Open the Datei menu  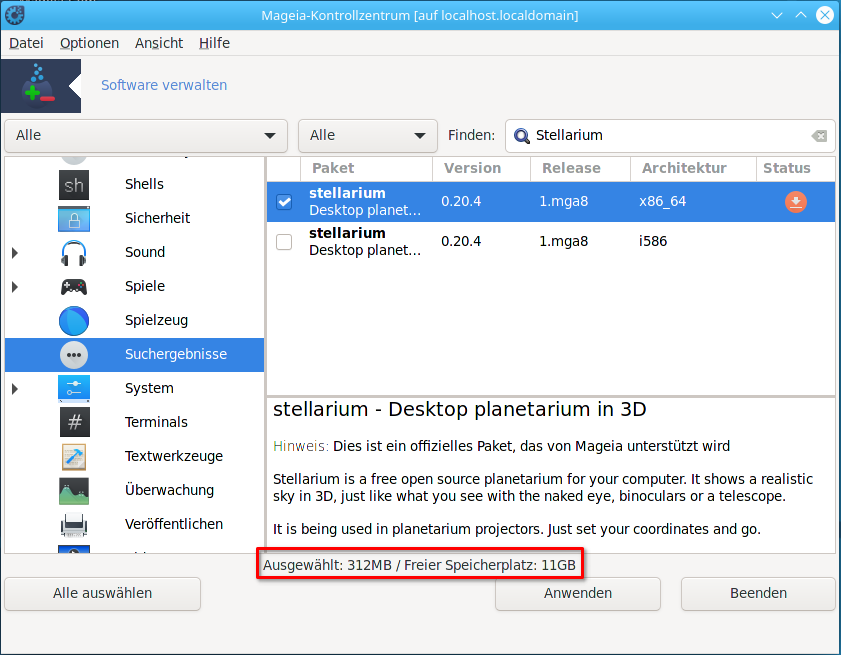[x=26, y=43]
